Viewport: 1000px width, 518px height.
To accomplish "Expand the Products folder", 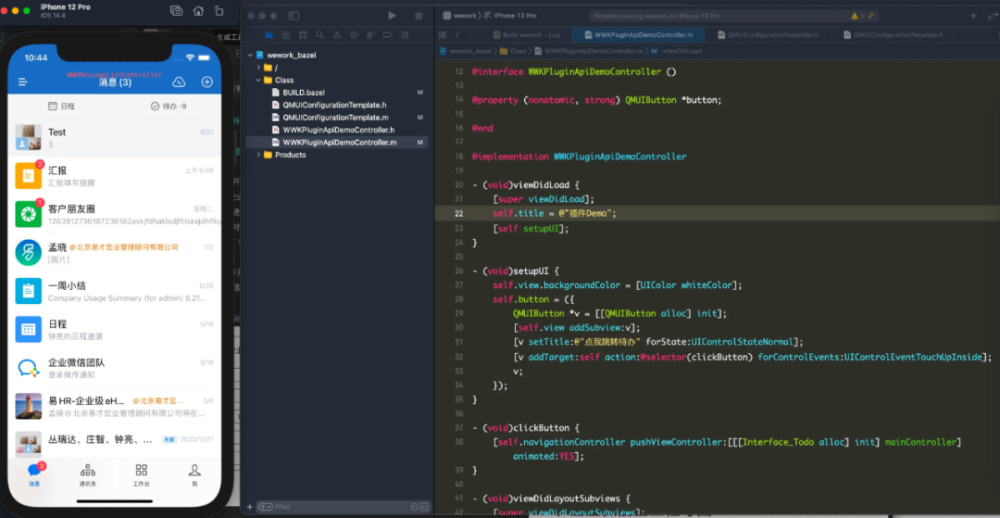I will [x=258, y=154].
